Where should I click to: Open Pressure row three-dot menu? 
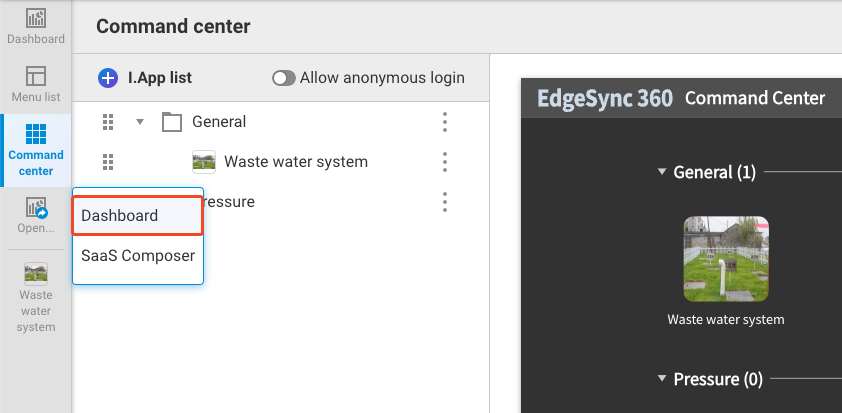(x=445, y=202)
